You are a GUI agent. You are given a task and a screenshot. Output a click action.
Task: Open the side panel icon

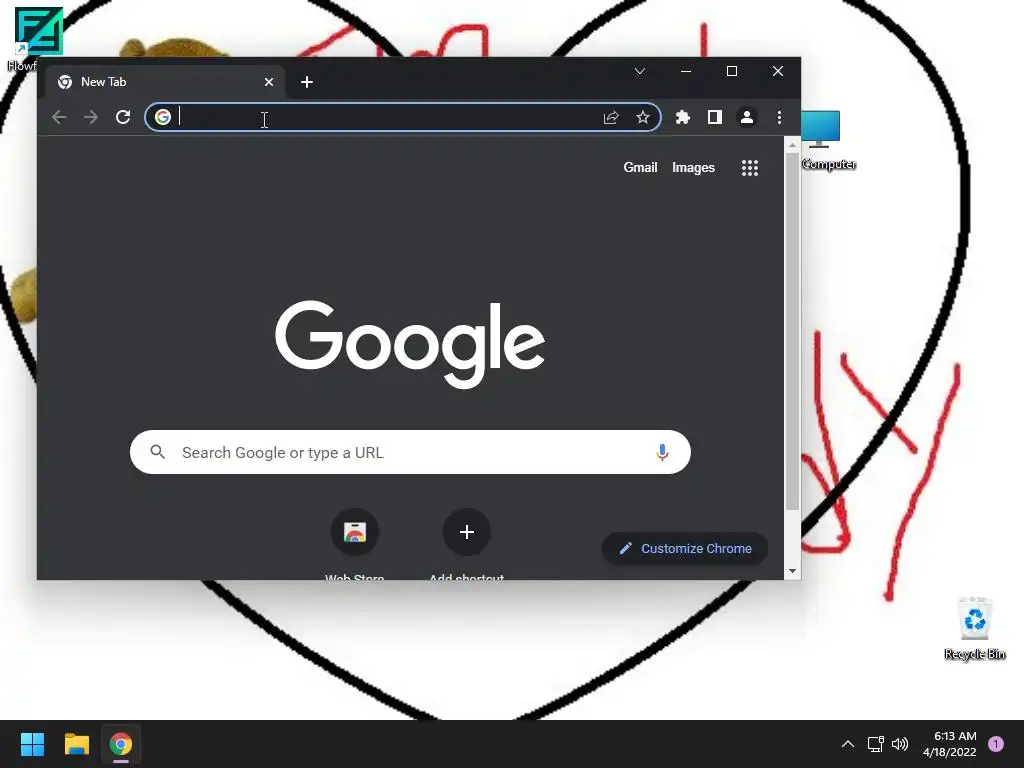click(714, 117)
